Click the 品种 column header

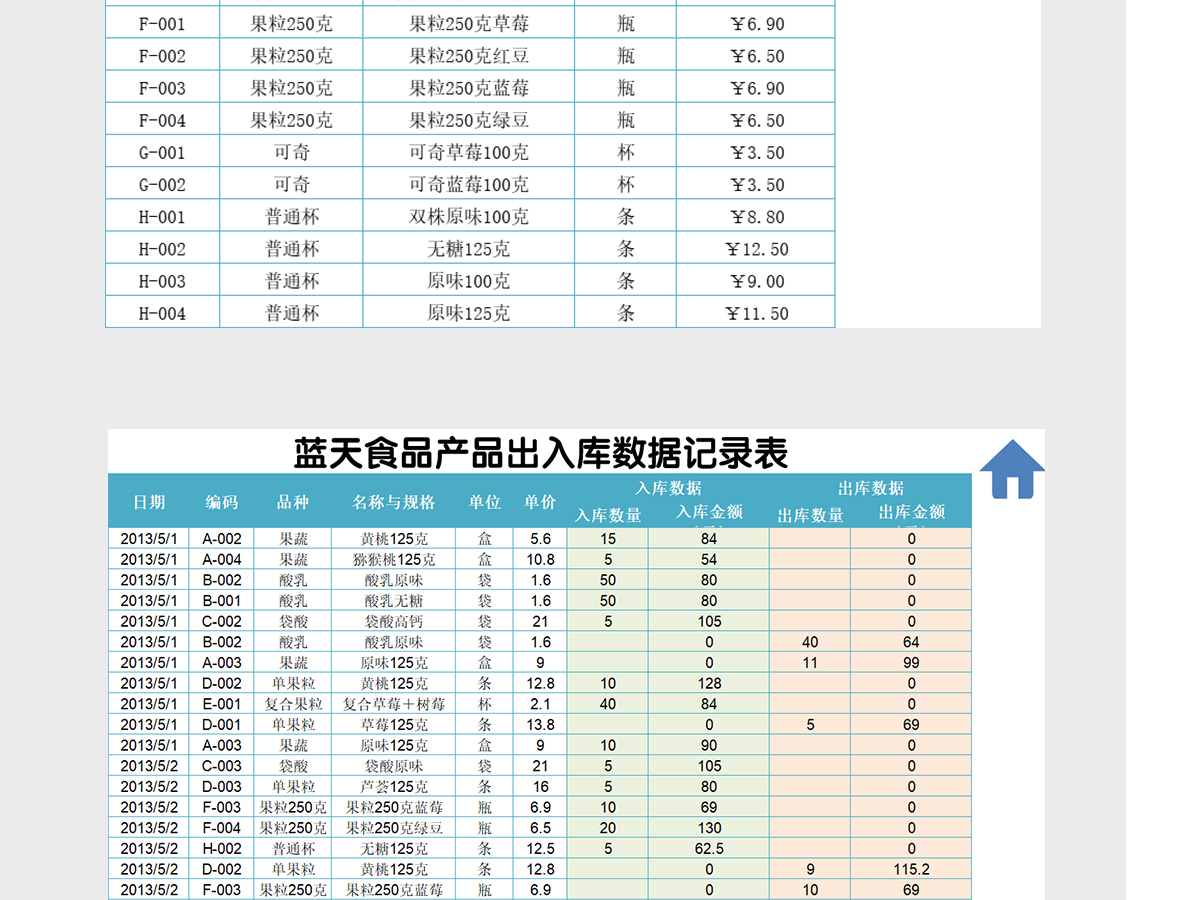pos(293,502)
